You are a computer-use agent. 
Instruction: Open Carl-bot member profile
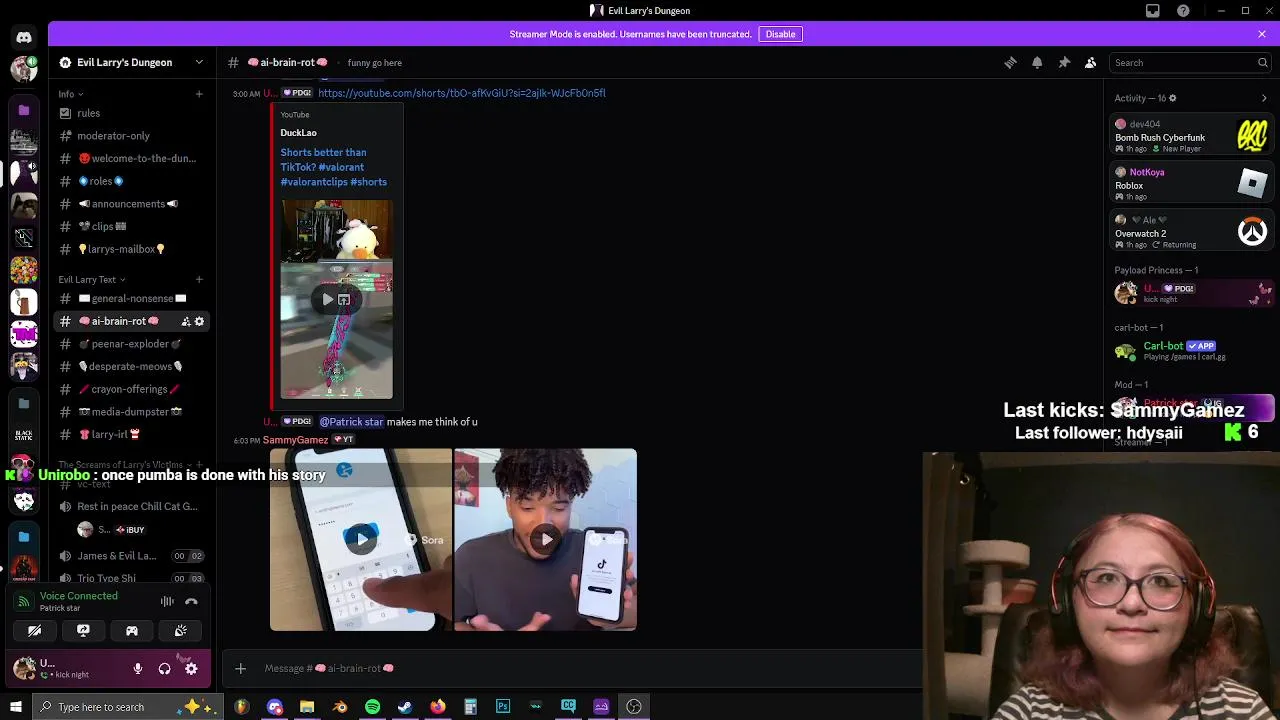pos(1193,351)
